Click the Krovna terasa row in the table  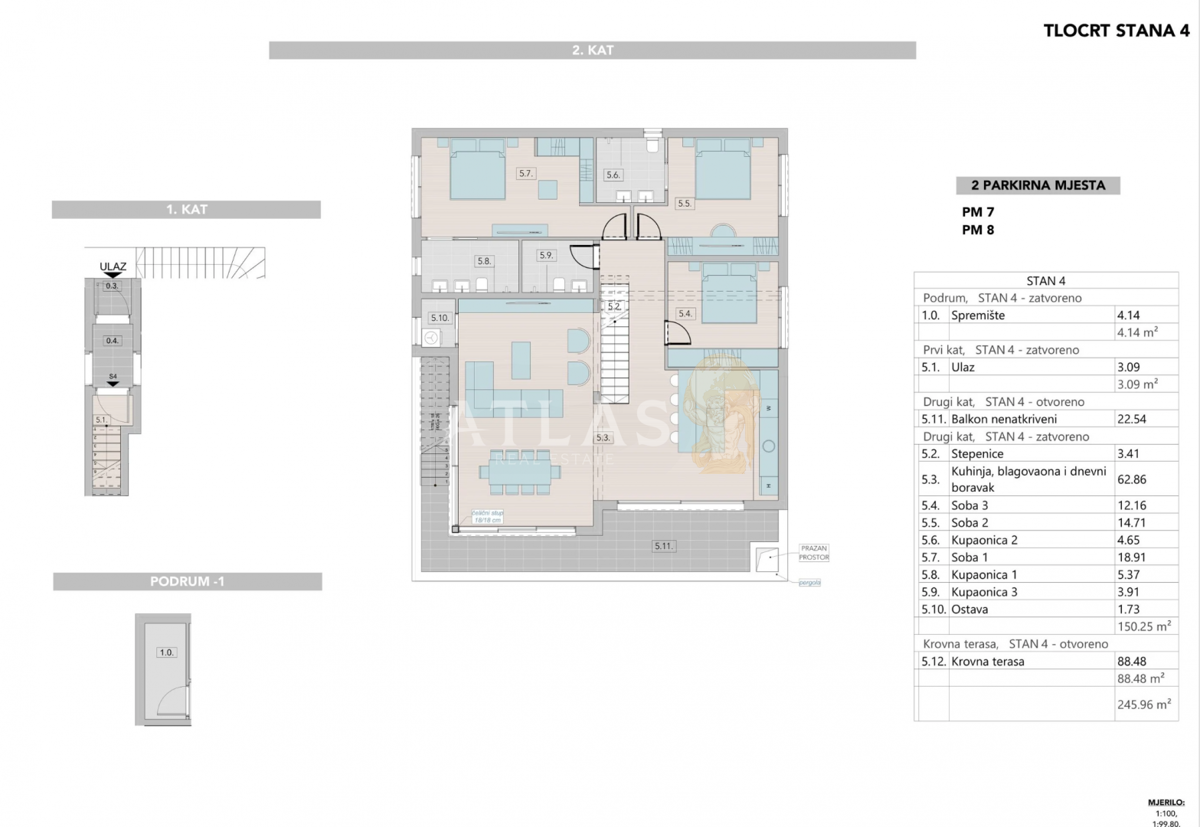pos(1047,661)
